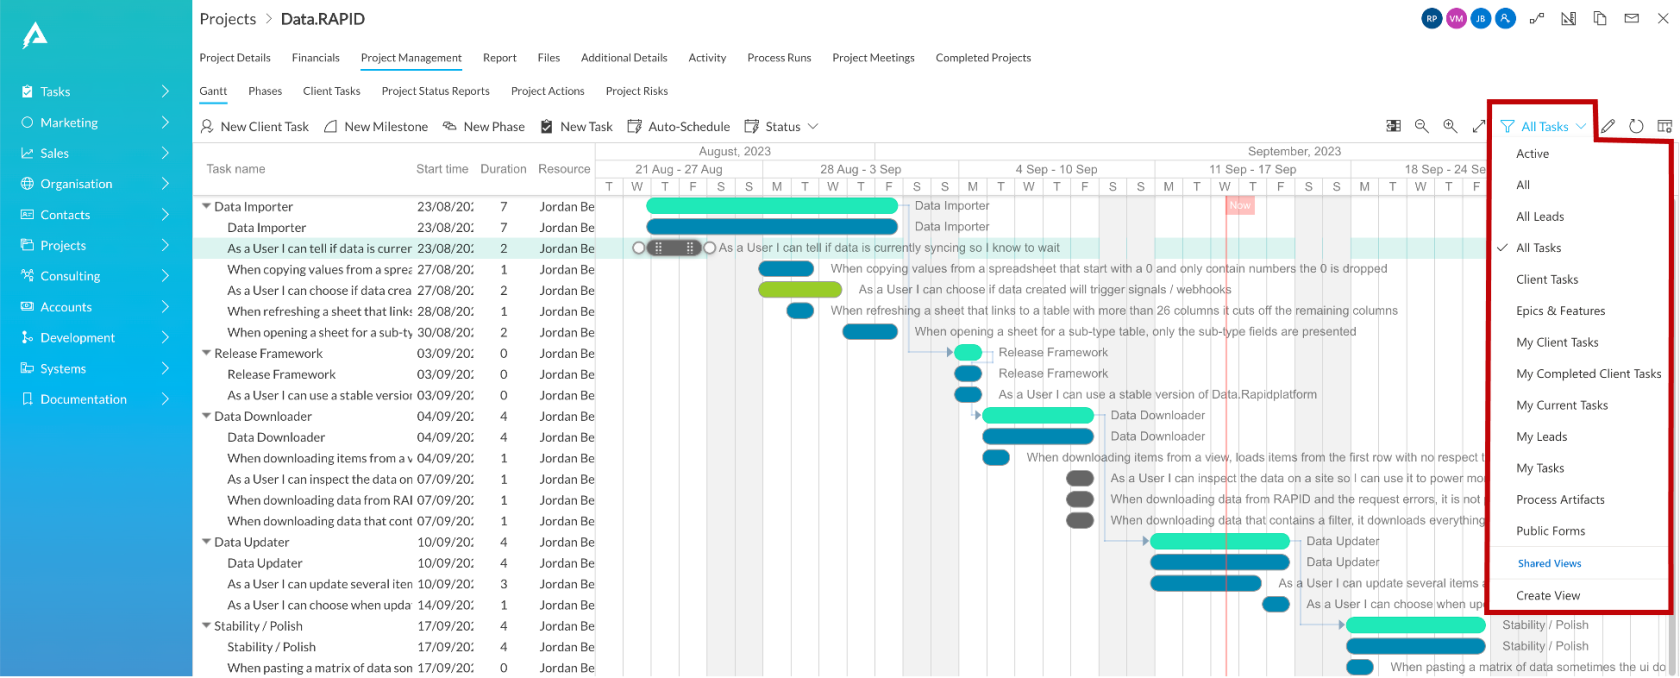1680x678 pixels.
Task: Open the Project Risks sub-tab
Action: click(637, 91)
